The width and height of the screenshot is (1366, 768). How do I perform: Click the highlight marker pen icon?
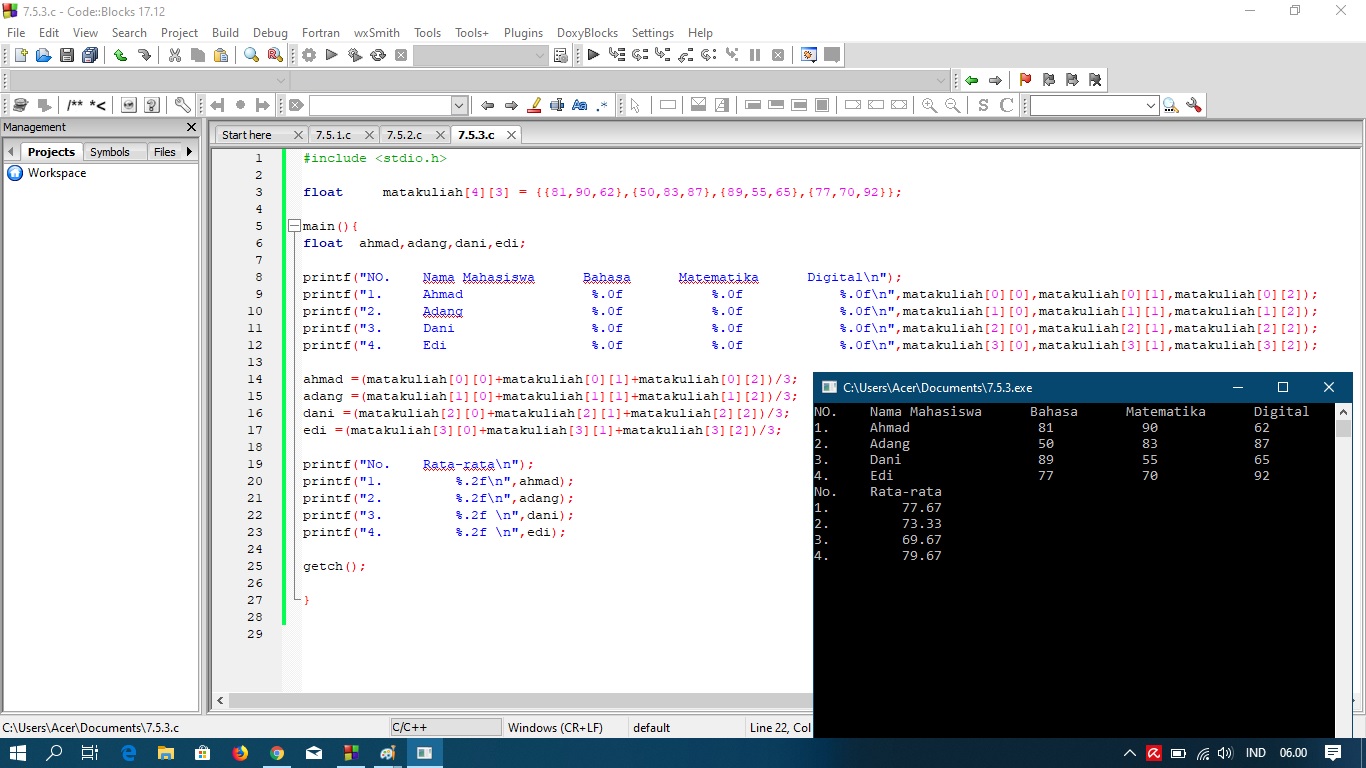click(x=534, y=105)
